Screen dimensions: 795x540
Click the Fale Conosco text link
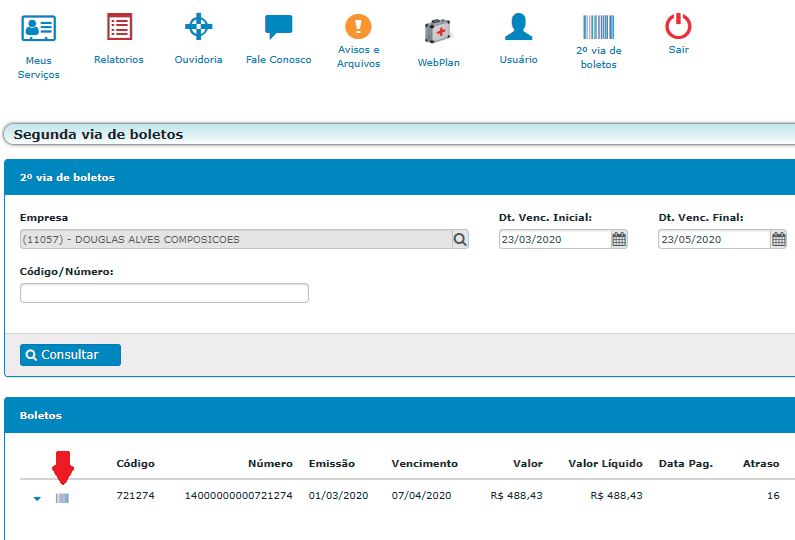278,59
